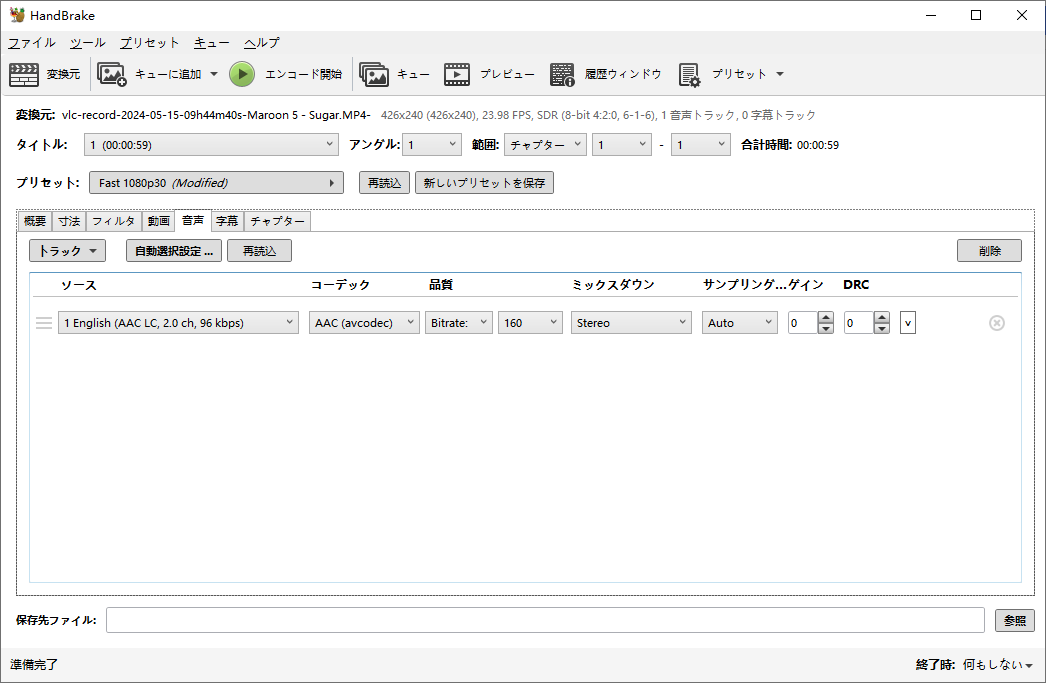The image size is (1046, 683).
Task: Expand the track's extra options v button
Action: 907,323
